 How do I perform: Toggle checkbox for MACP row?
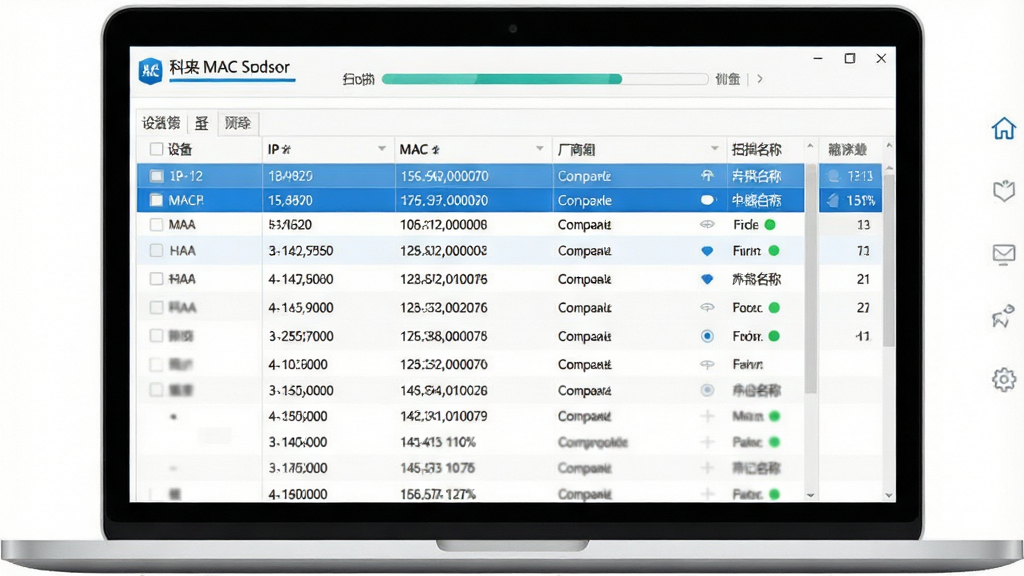click(x=156, y=200)
